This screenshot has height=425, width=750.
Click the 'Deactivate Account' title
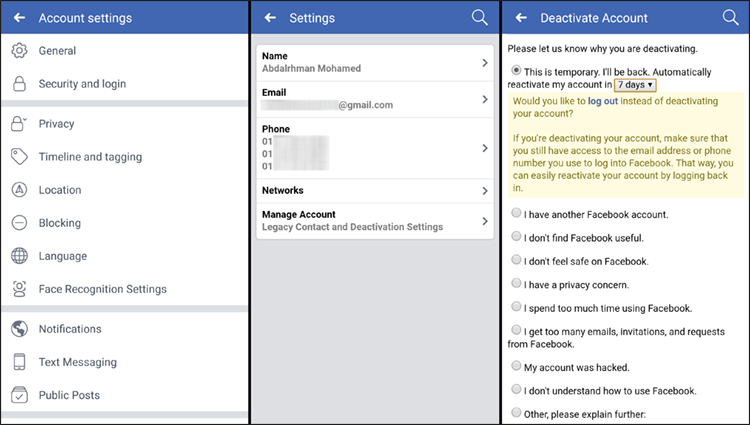pos(594,18)
